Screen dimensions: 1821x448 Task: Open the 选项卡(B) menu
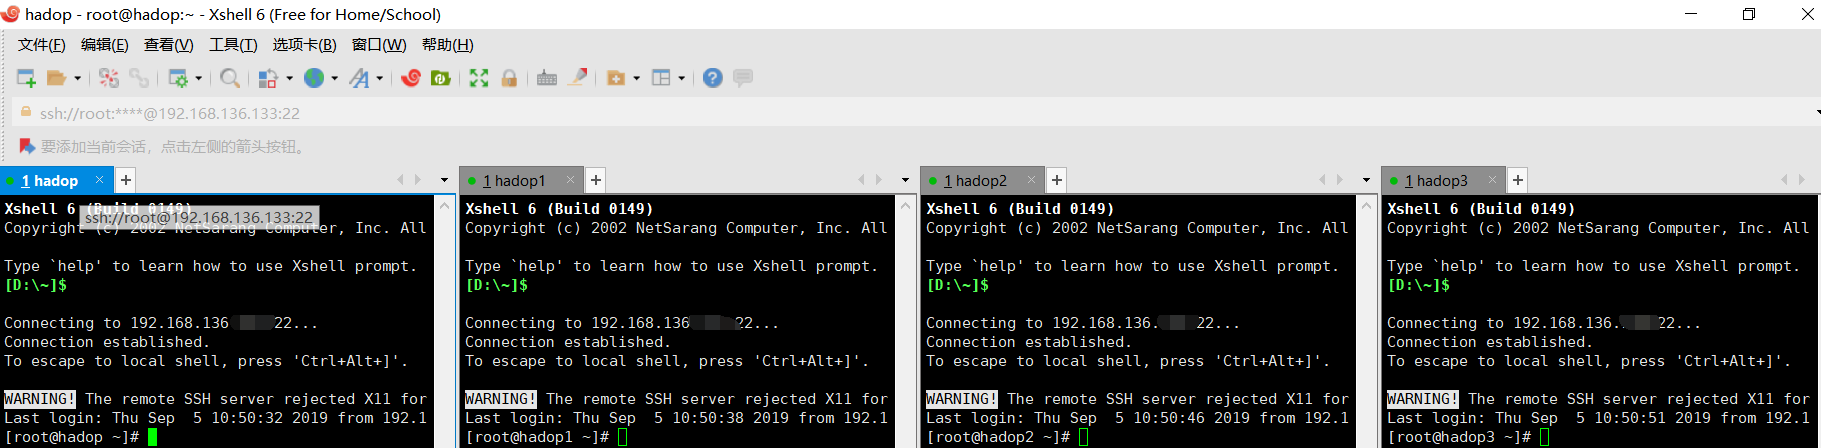pyautogui.click(x=304, y=45)
